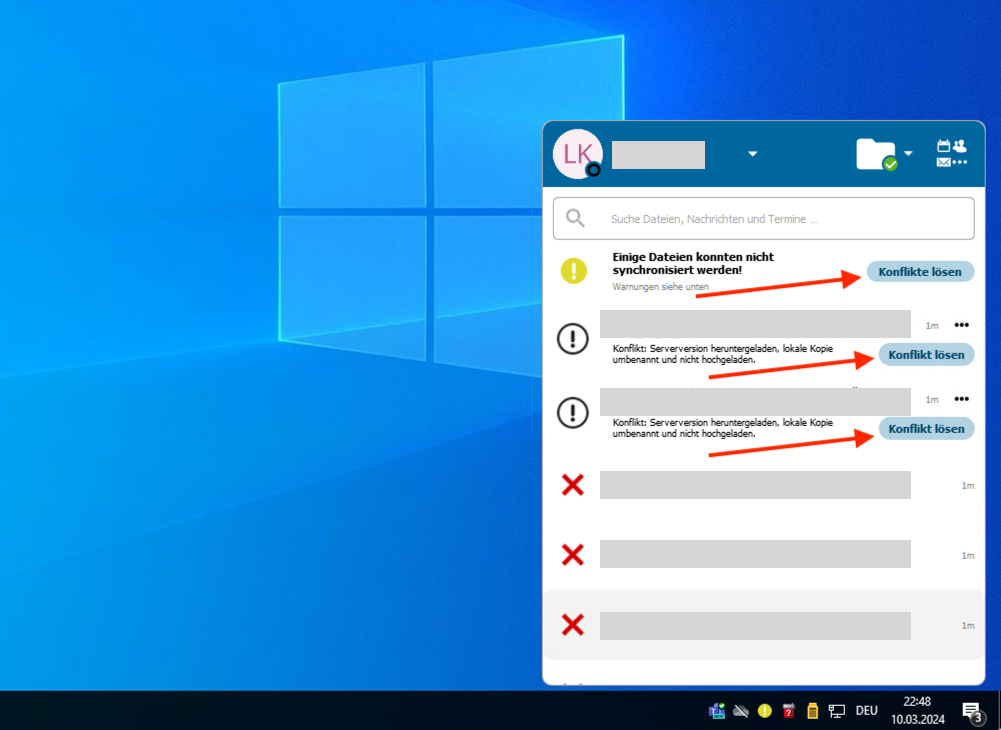Click the LK user avatar

[578, 154]
